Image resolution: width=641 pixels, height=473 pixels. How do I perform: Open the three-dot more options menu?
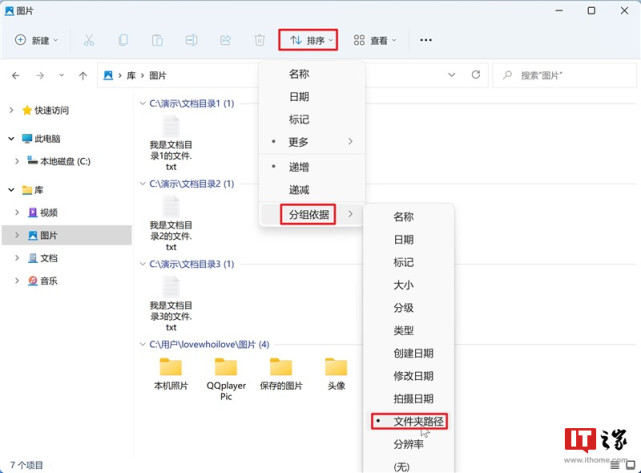tap(426, 40)
